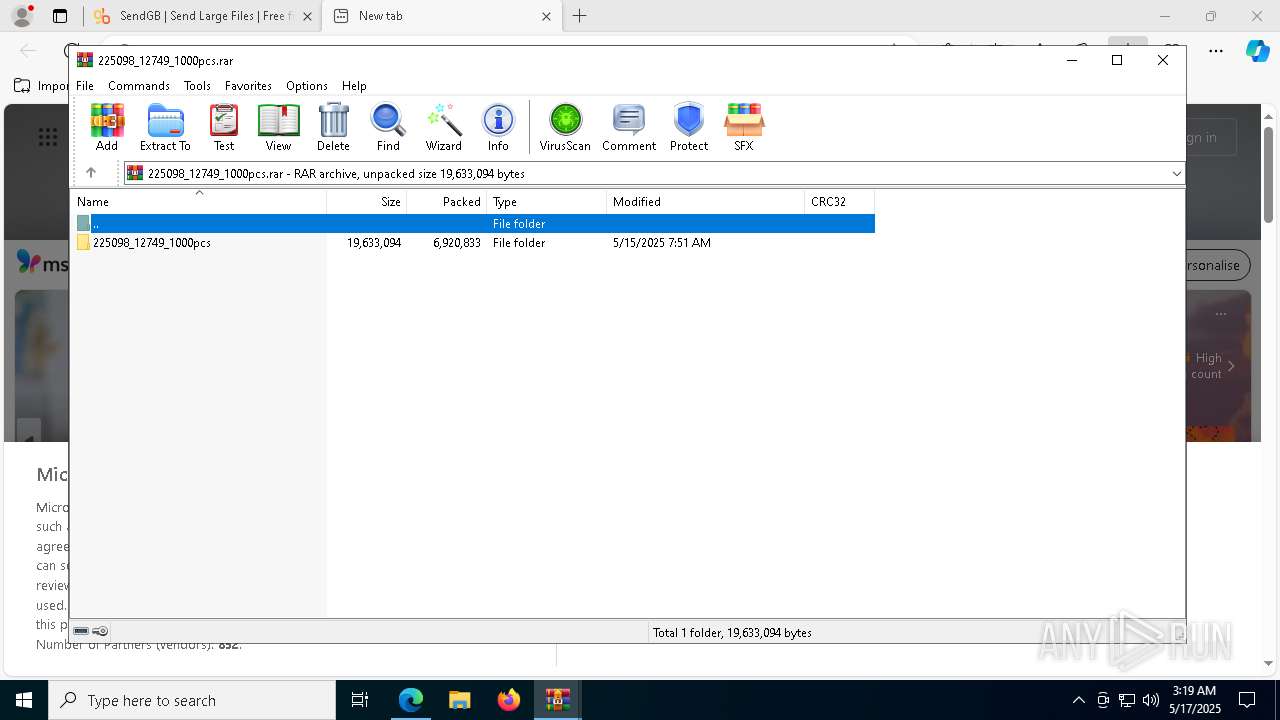Select the parent folder '..' row

tap(474, 223)
